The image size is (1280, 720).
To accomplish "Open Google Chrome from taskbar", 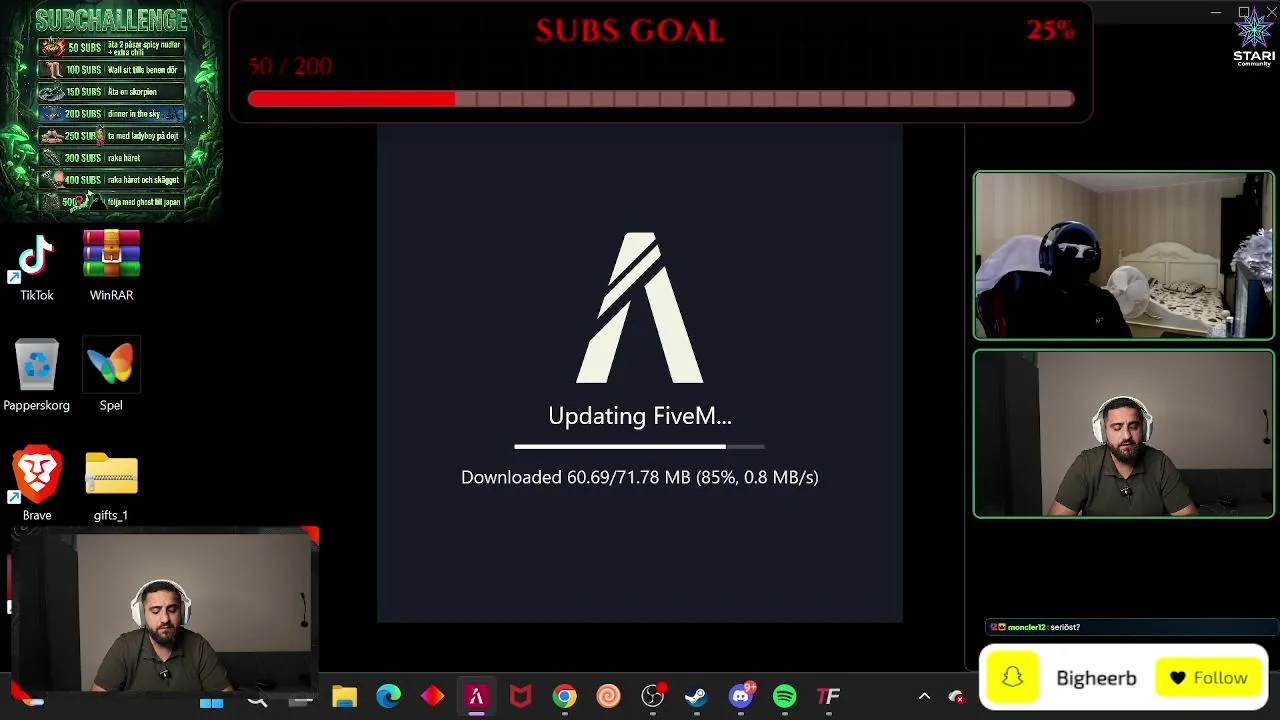I will coord(565,696).
